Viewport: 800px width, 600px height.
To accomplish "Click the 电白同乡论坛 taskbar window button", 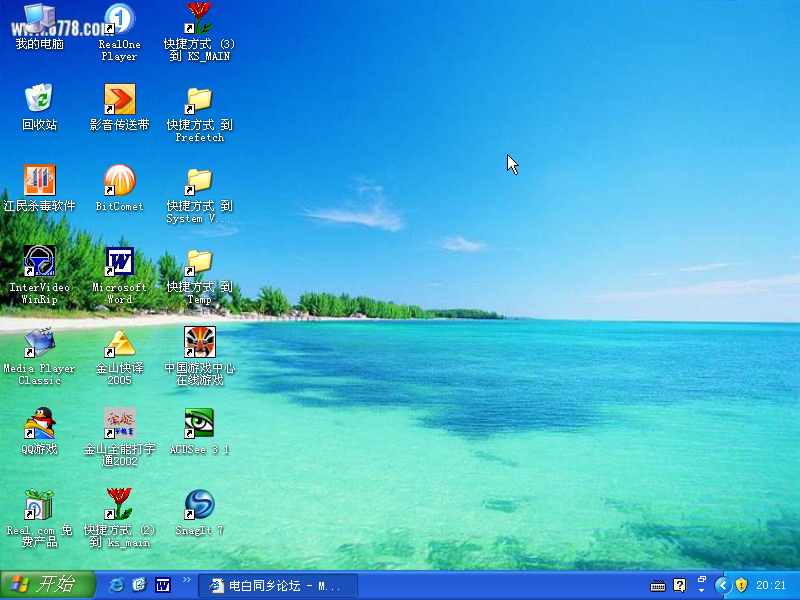I will 277,586.
